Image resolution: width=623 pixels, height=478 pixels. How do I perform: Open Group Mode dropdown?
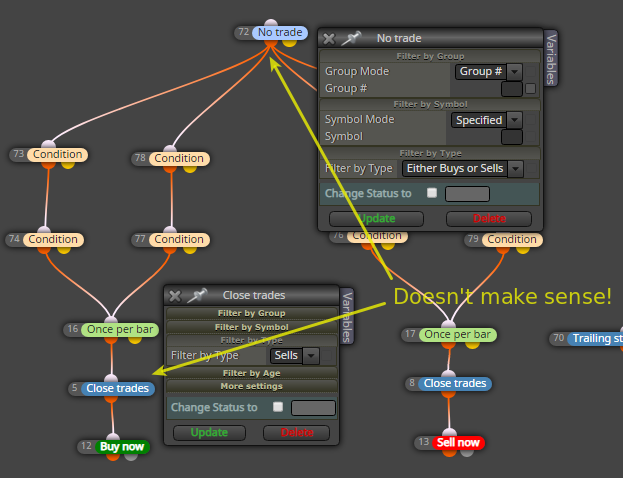coord(515,72)
